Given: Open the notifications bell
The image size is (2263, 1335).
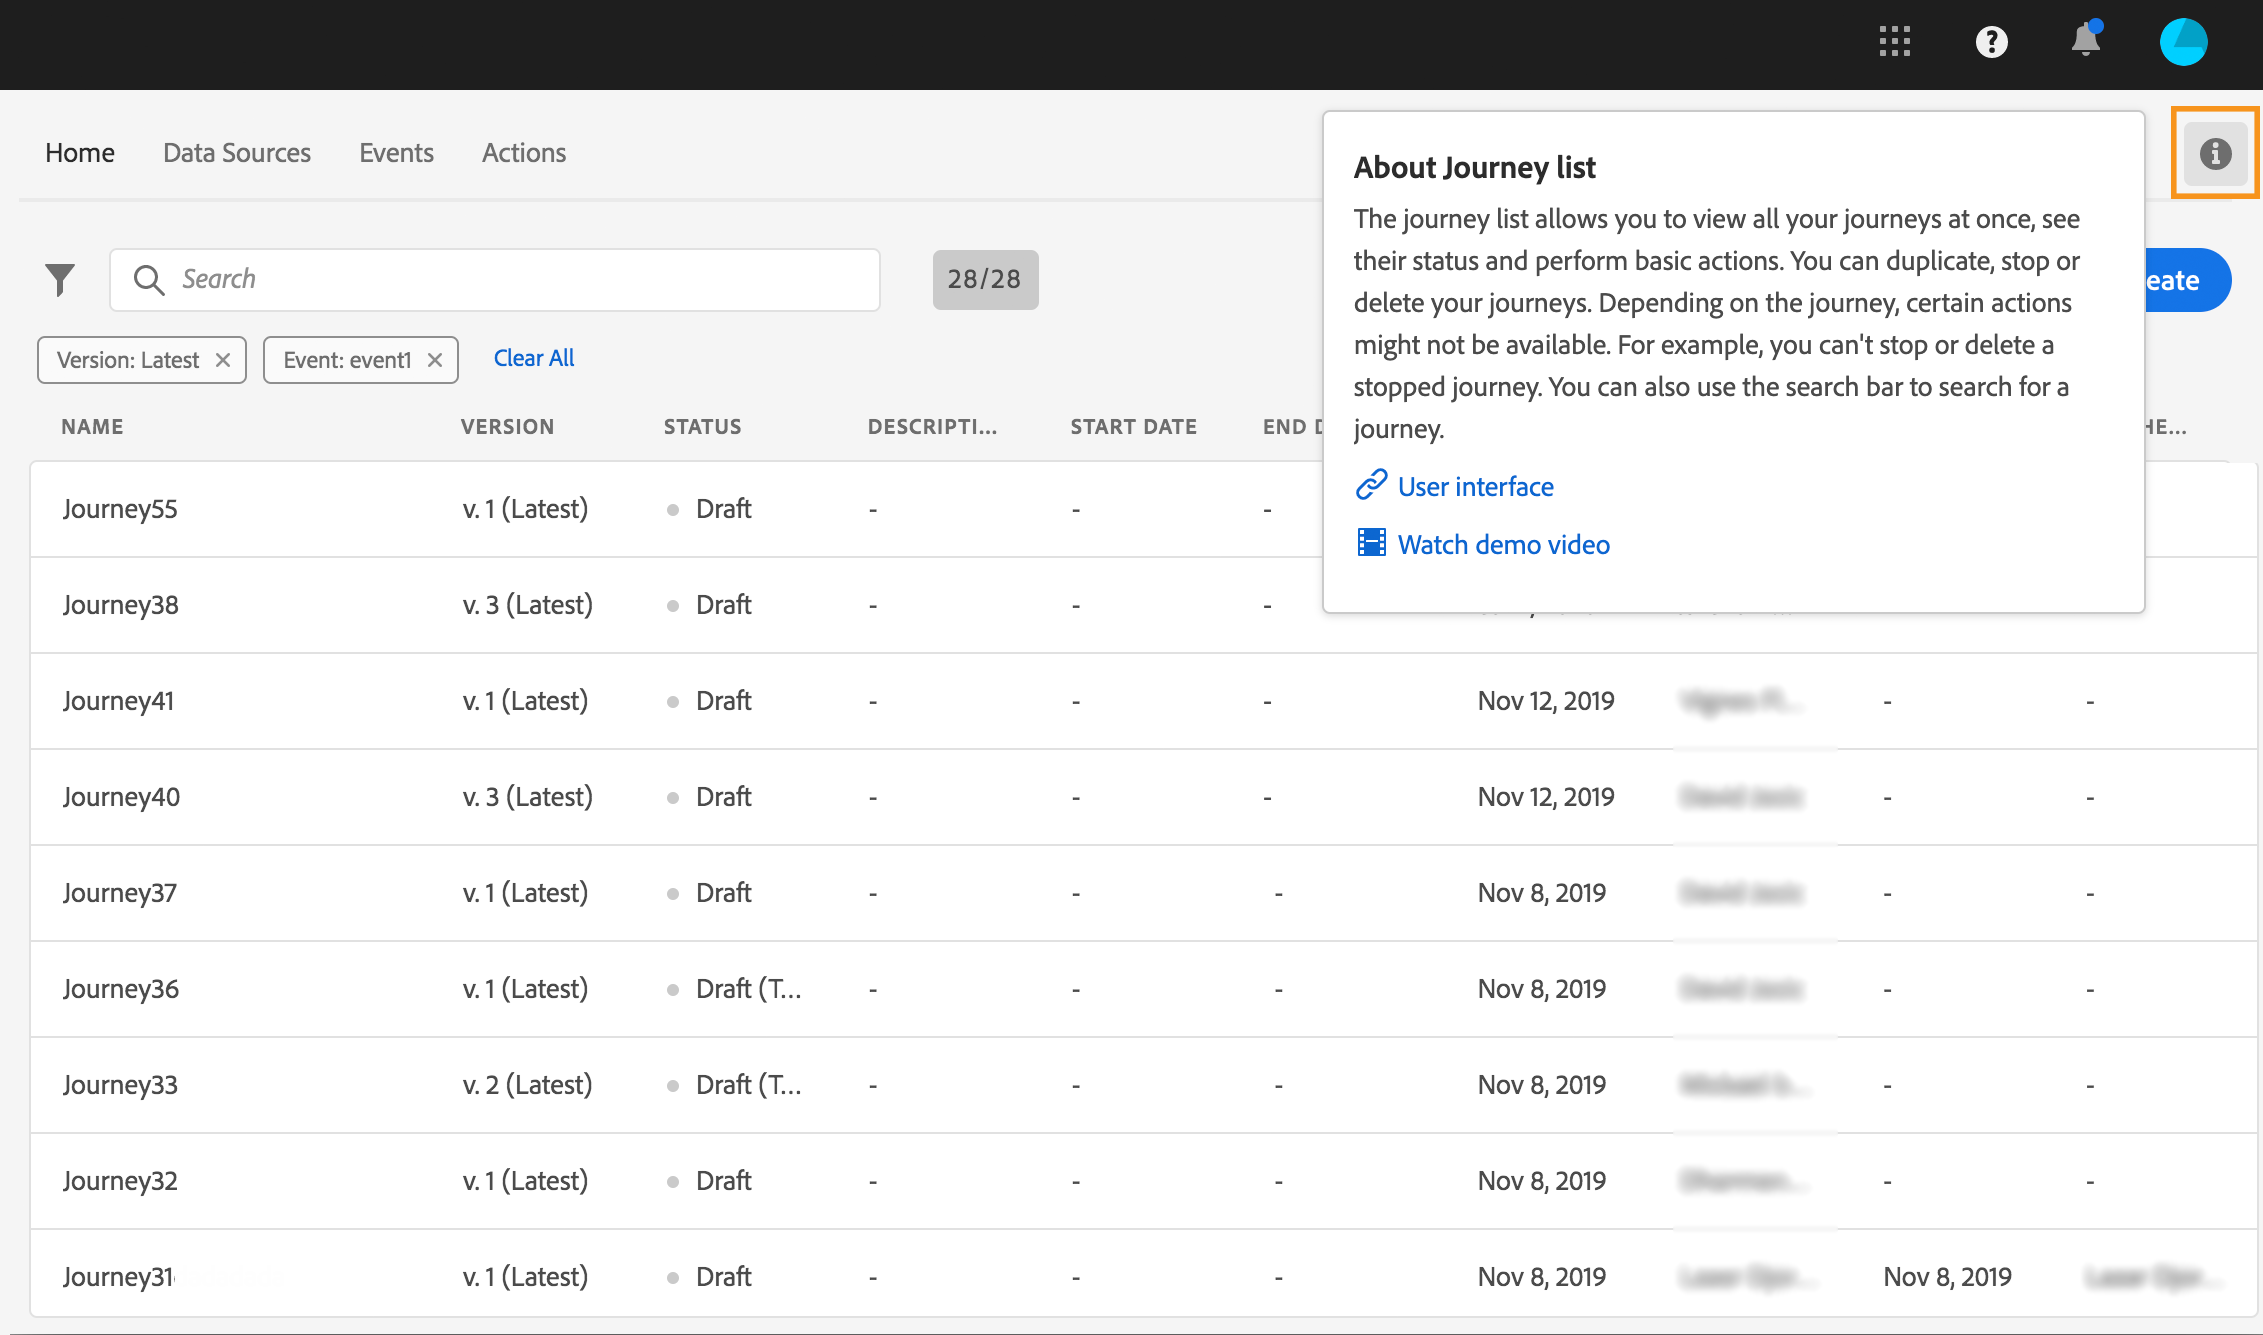Looking at the screenshot, I should [2085, 41].
